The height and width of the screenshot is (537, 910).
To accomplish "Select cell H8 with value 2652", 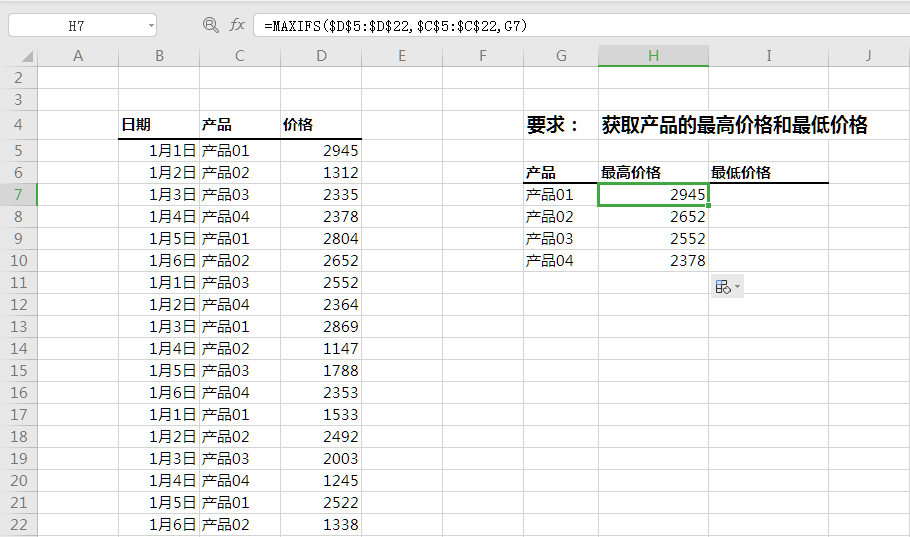I will 653,217.
